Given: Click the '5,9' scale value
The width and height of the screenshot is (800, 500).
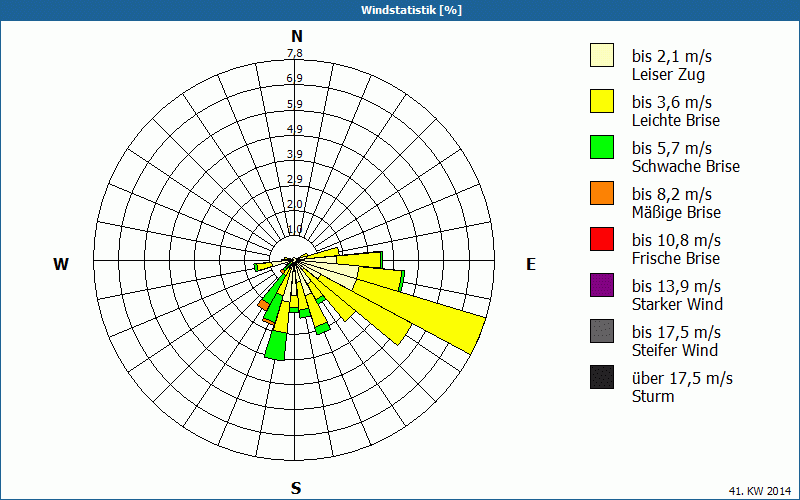Looking at the screenshot, I should coord(294,104).
